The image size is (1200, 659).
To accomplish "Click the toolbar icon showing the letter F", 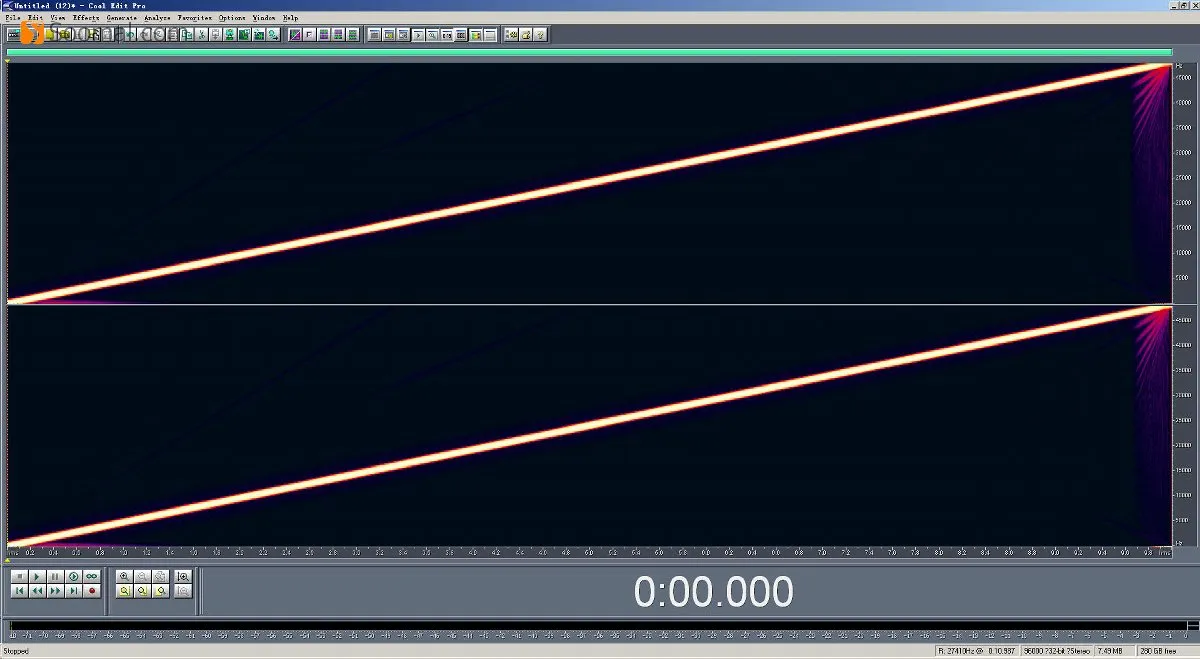I will click(x=309, y=34).
